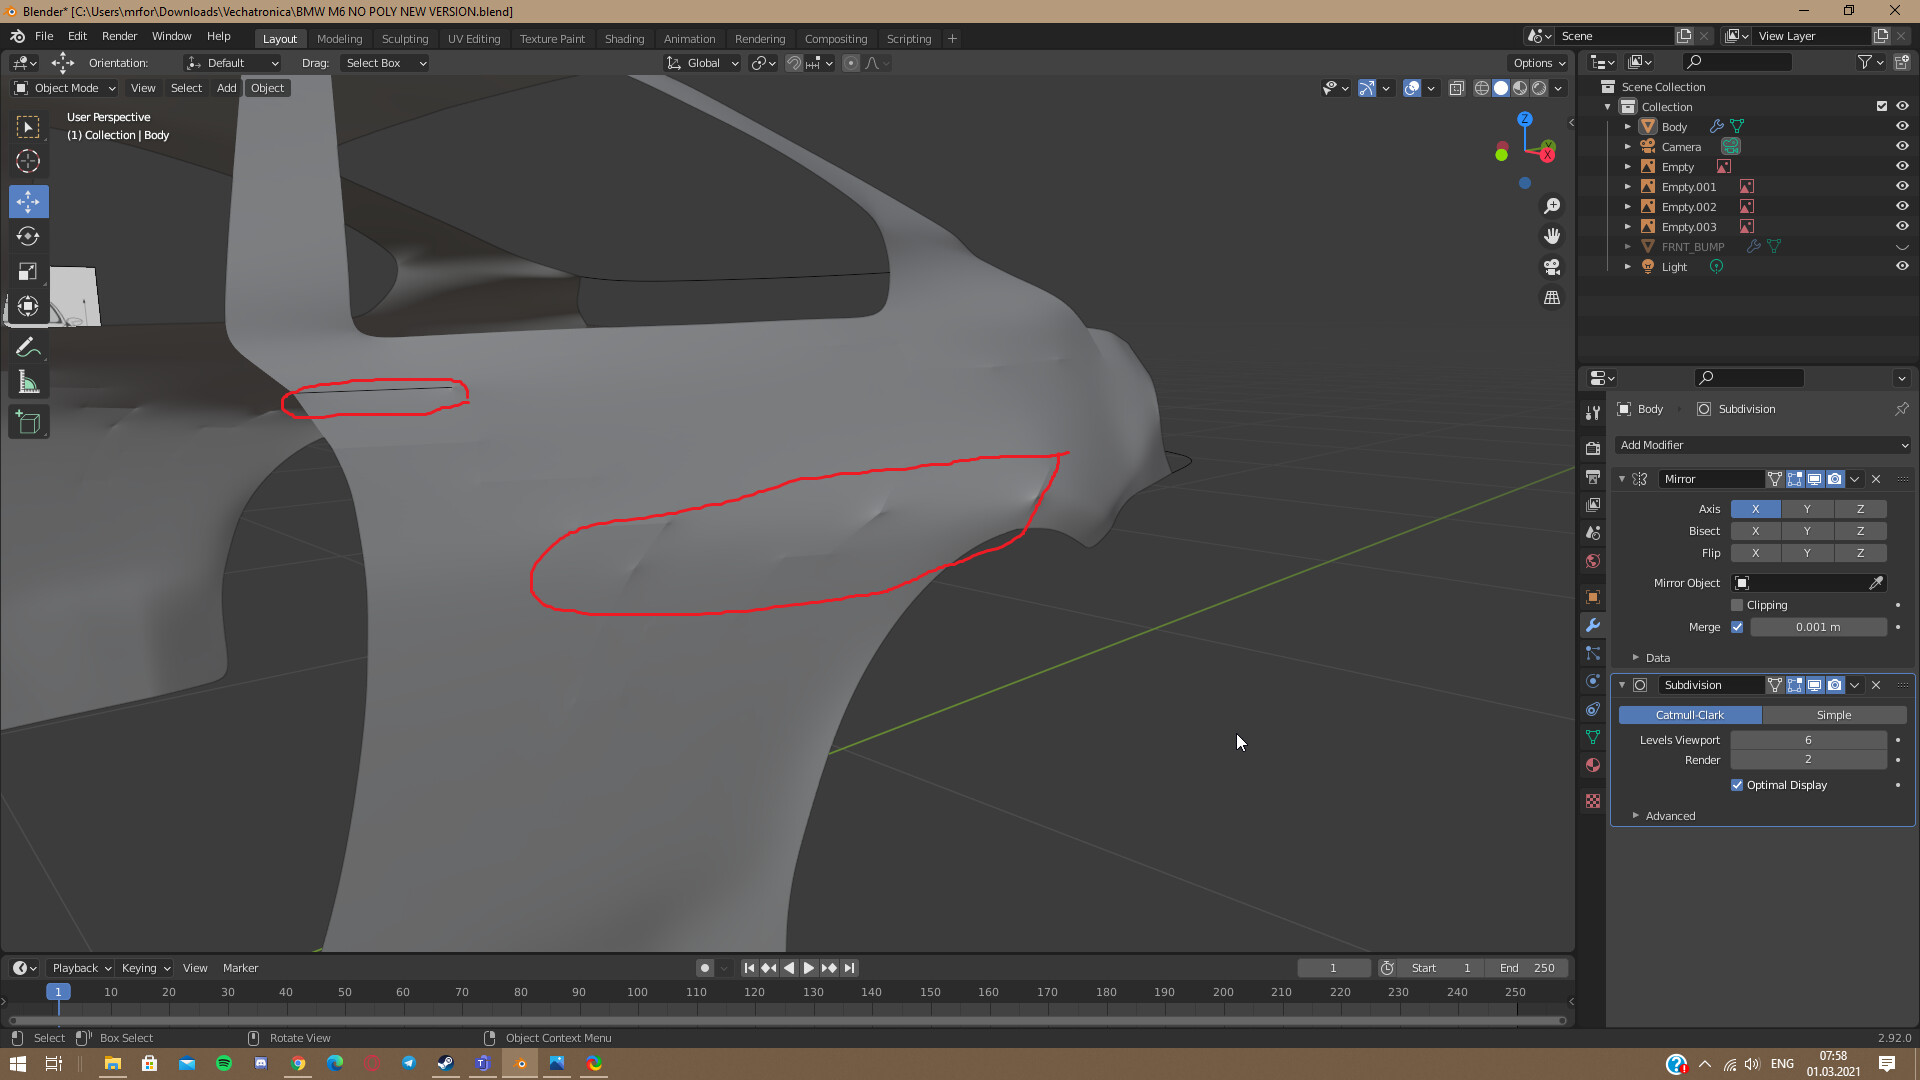The width and height of the screenshot is (1920, 1080).
Task: Select the Add Cube tool
Action: click(x=28, y=423)
